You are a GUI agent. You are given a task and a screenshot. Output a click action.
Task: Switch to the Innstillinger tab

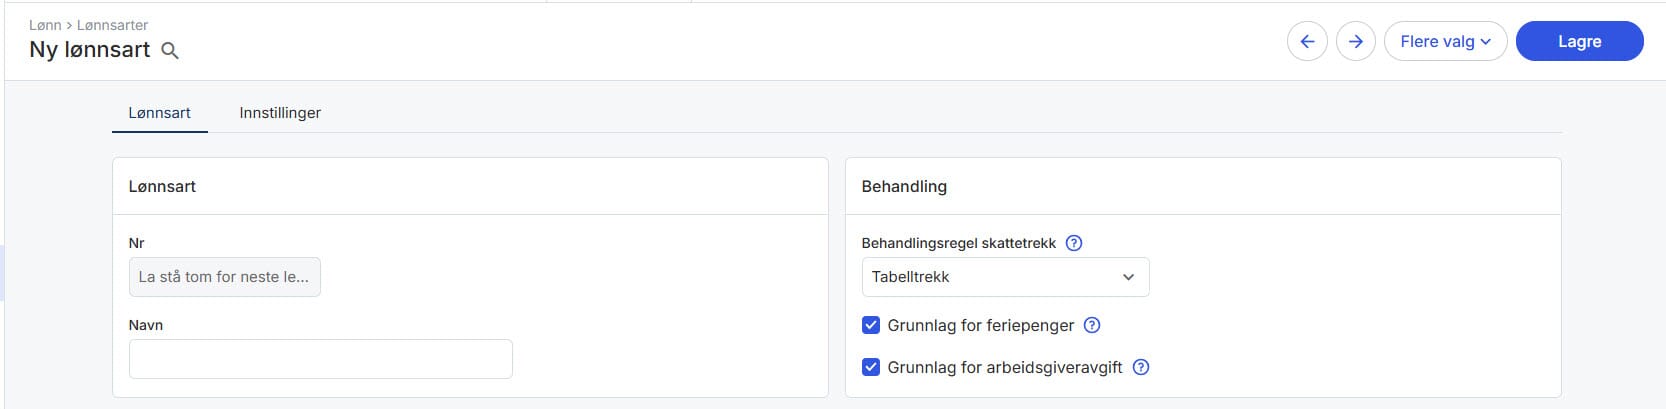(280, 113)
